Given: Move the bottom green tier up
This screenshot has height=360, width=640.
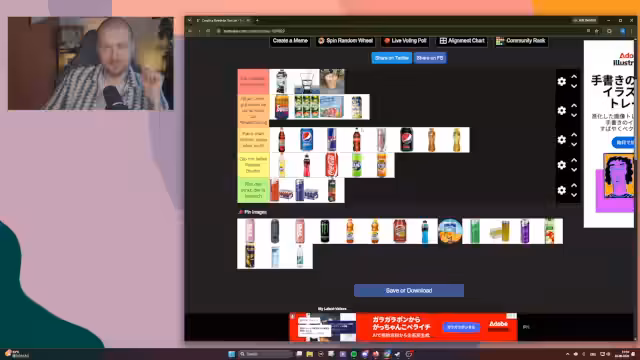Looking at the screenshot, I should tap(574, 185).
